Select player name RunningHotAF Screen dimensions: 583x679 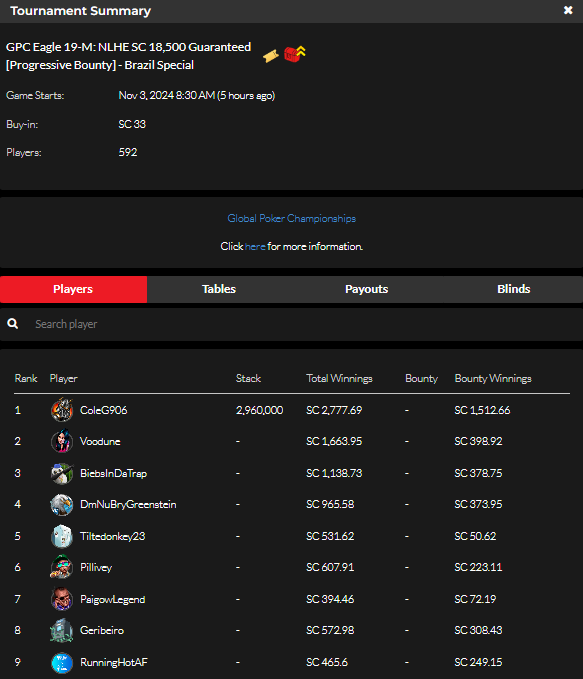113,662
